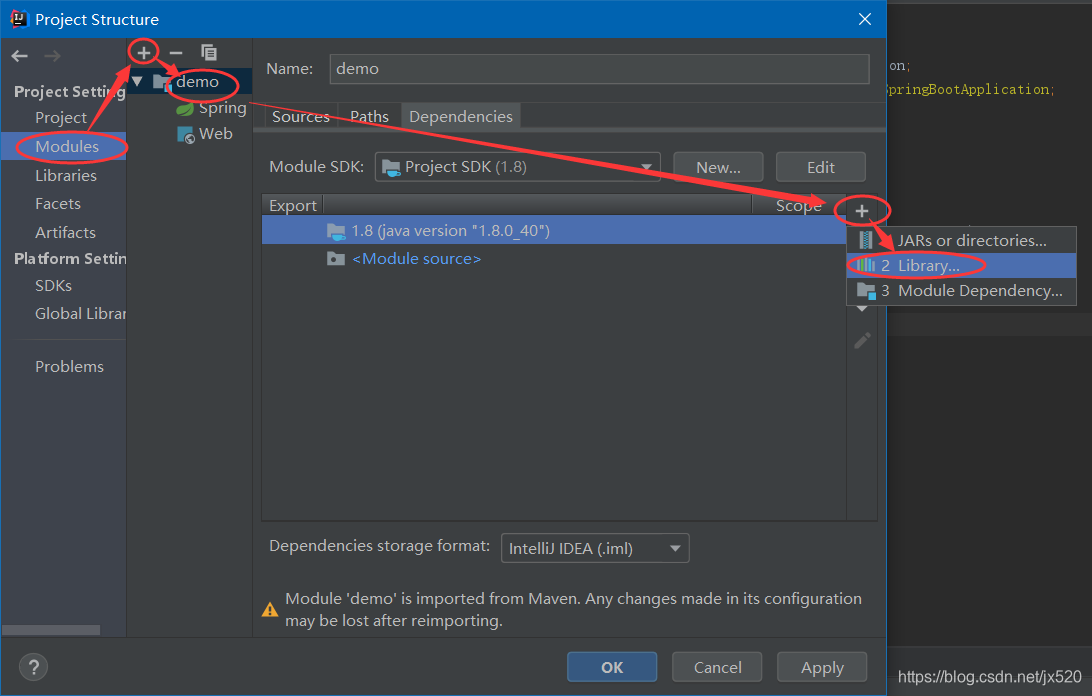Select the 1.8 java version row
1092x696 pixels.
tap(554, 231)
